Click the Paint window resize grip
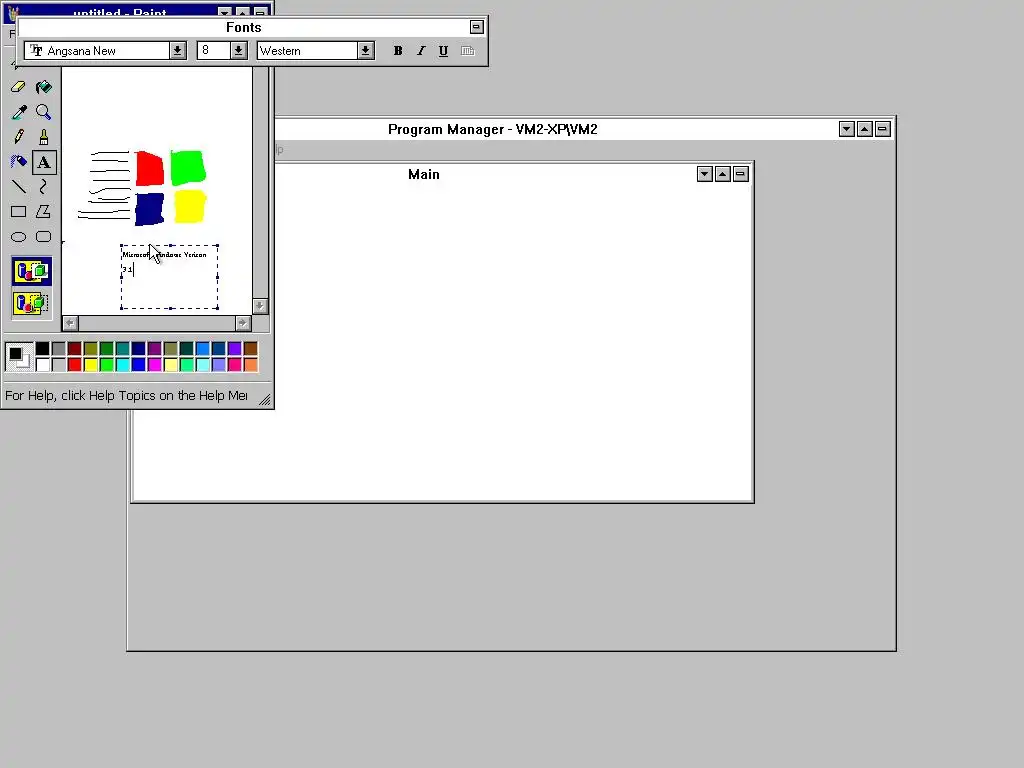This screenshot has width=1024, height=768. pos(264,400)
